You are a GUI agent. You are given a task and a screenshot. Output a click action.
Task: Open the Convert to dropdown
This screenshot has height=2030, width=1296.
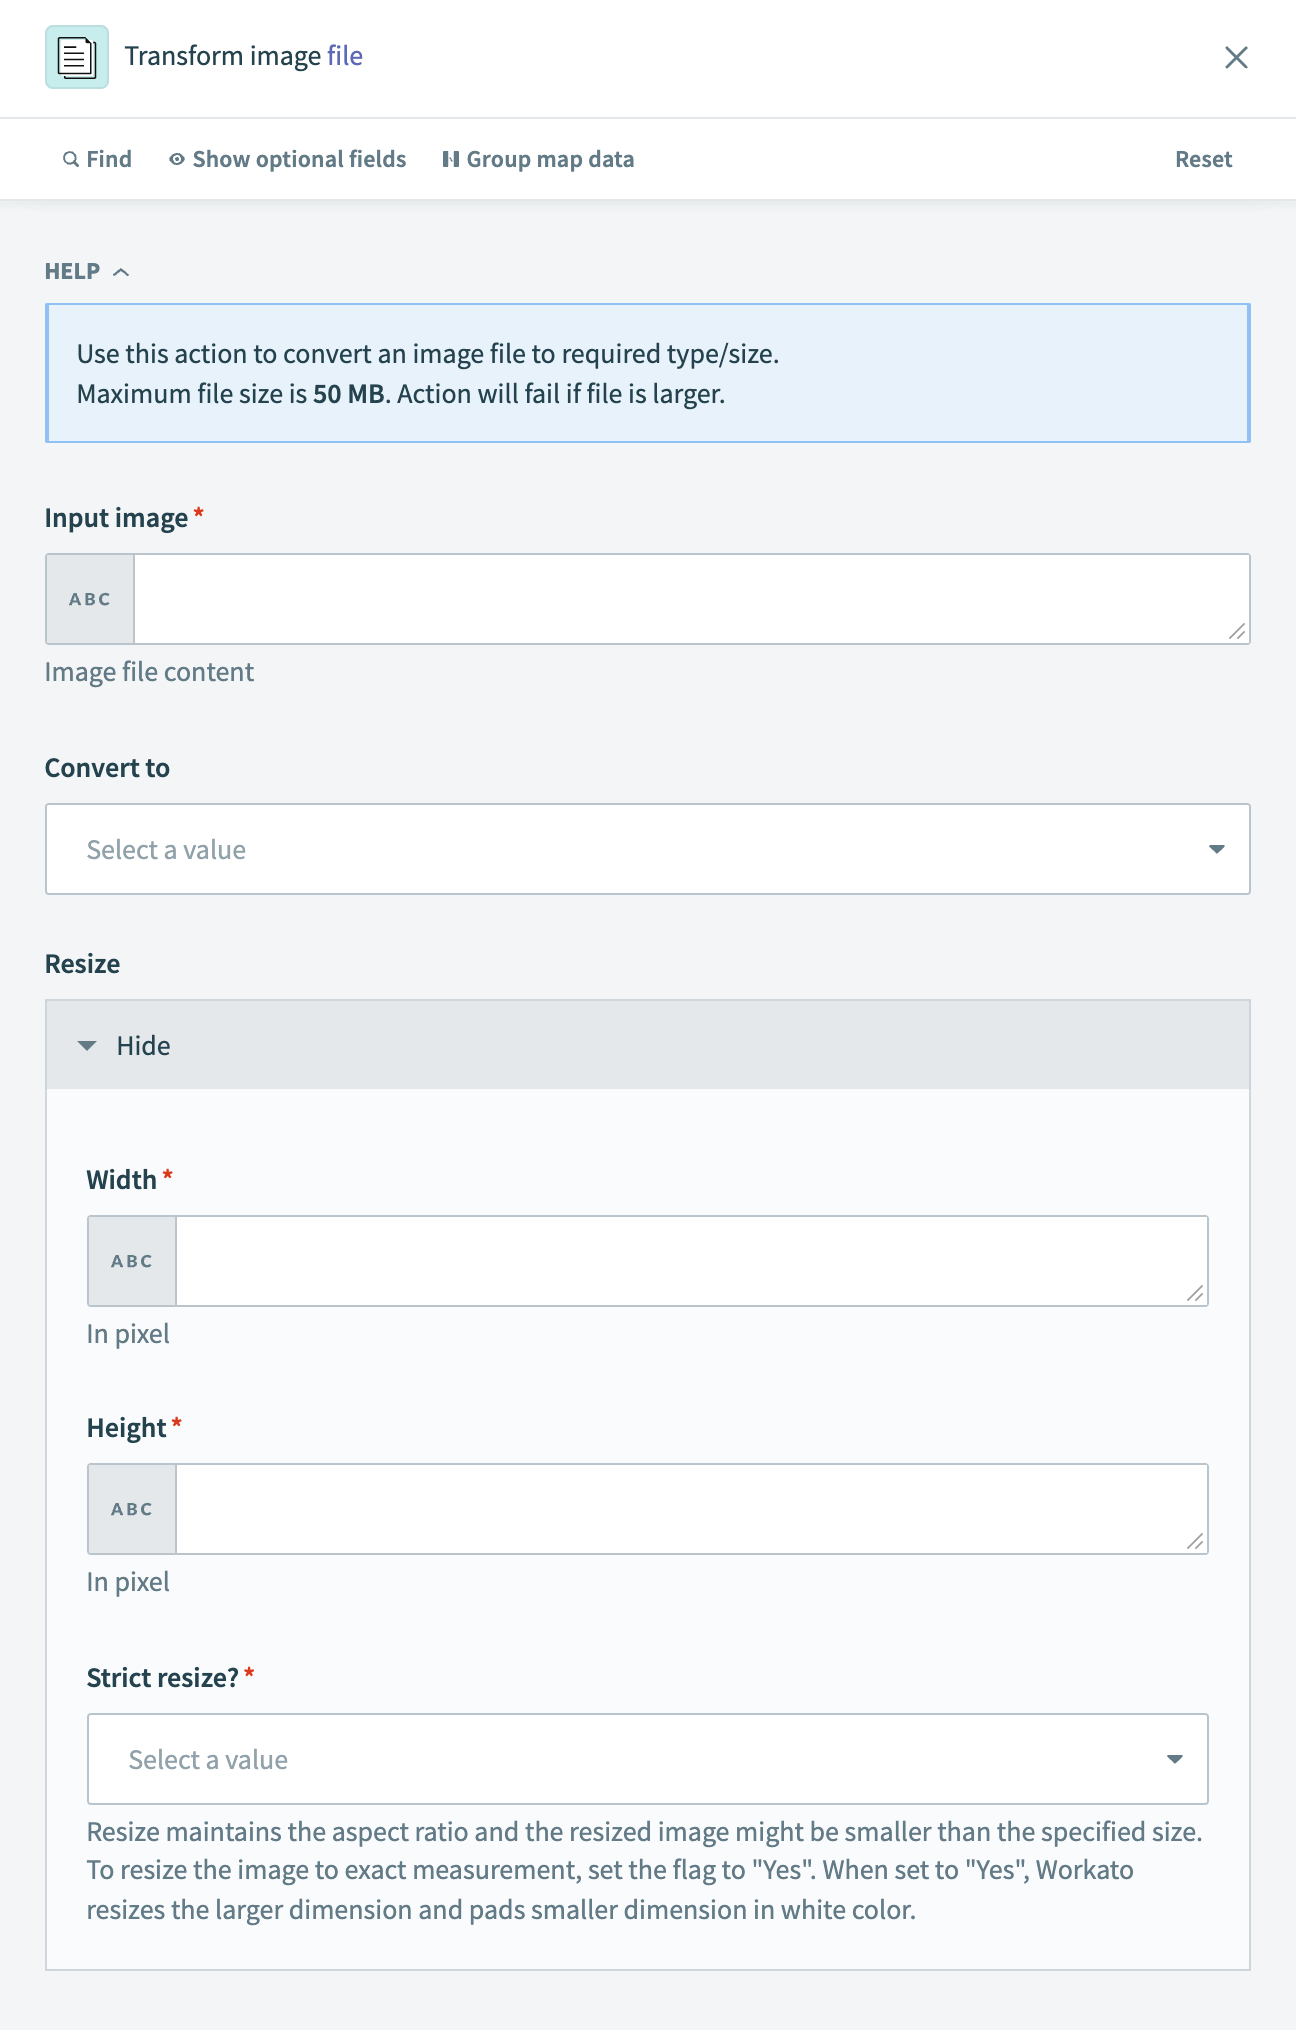point(648,848)
